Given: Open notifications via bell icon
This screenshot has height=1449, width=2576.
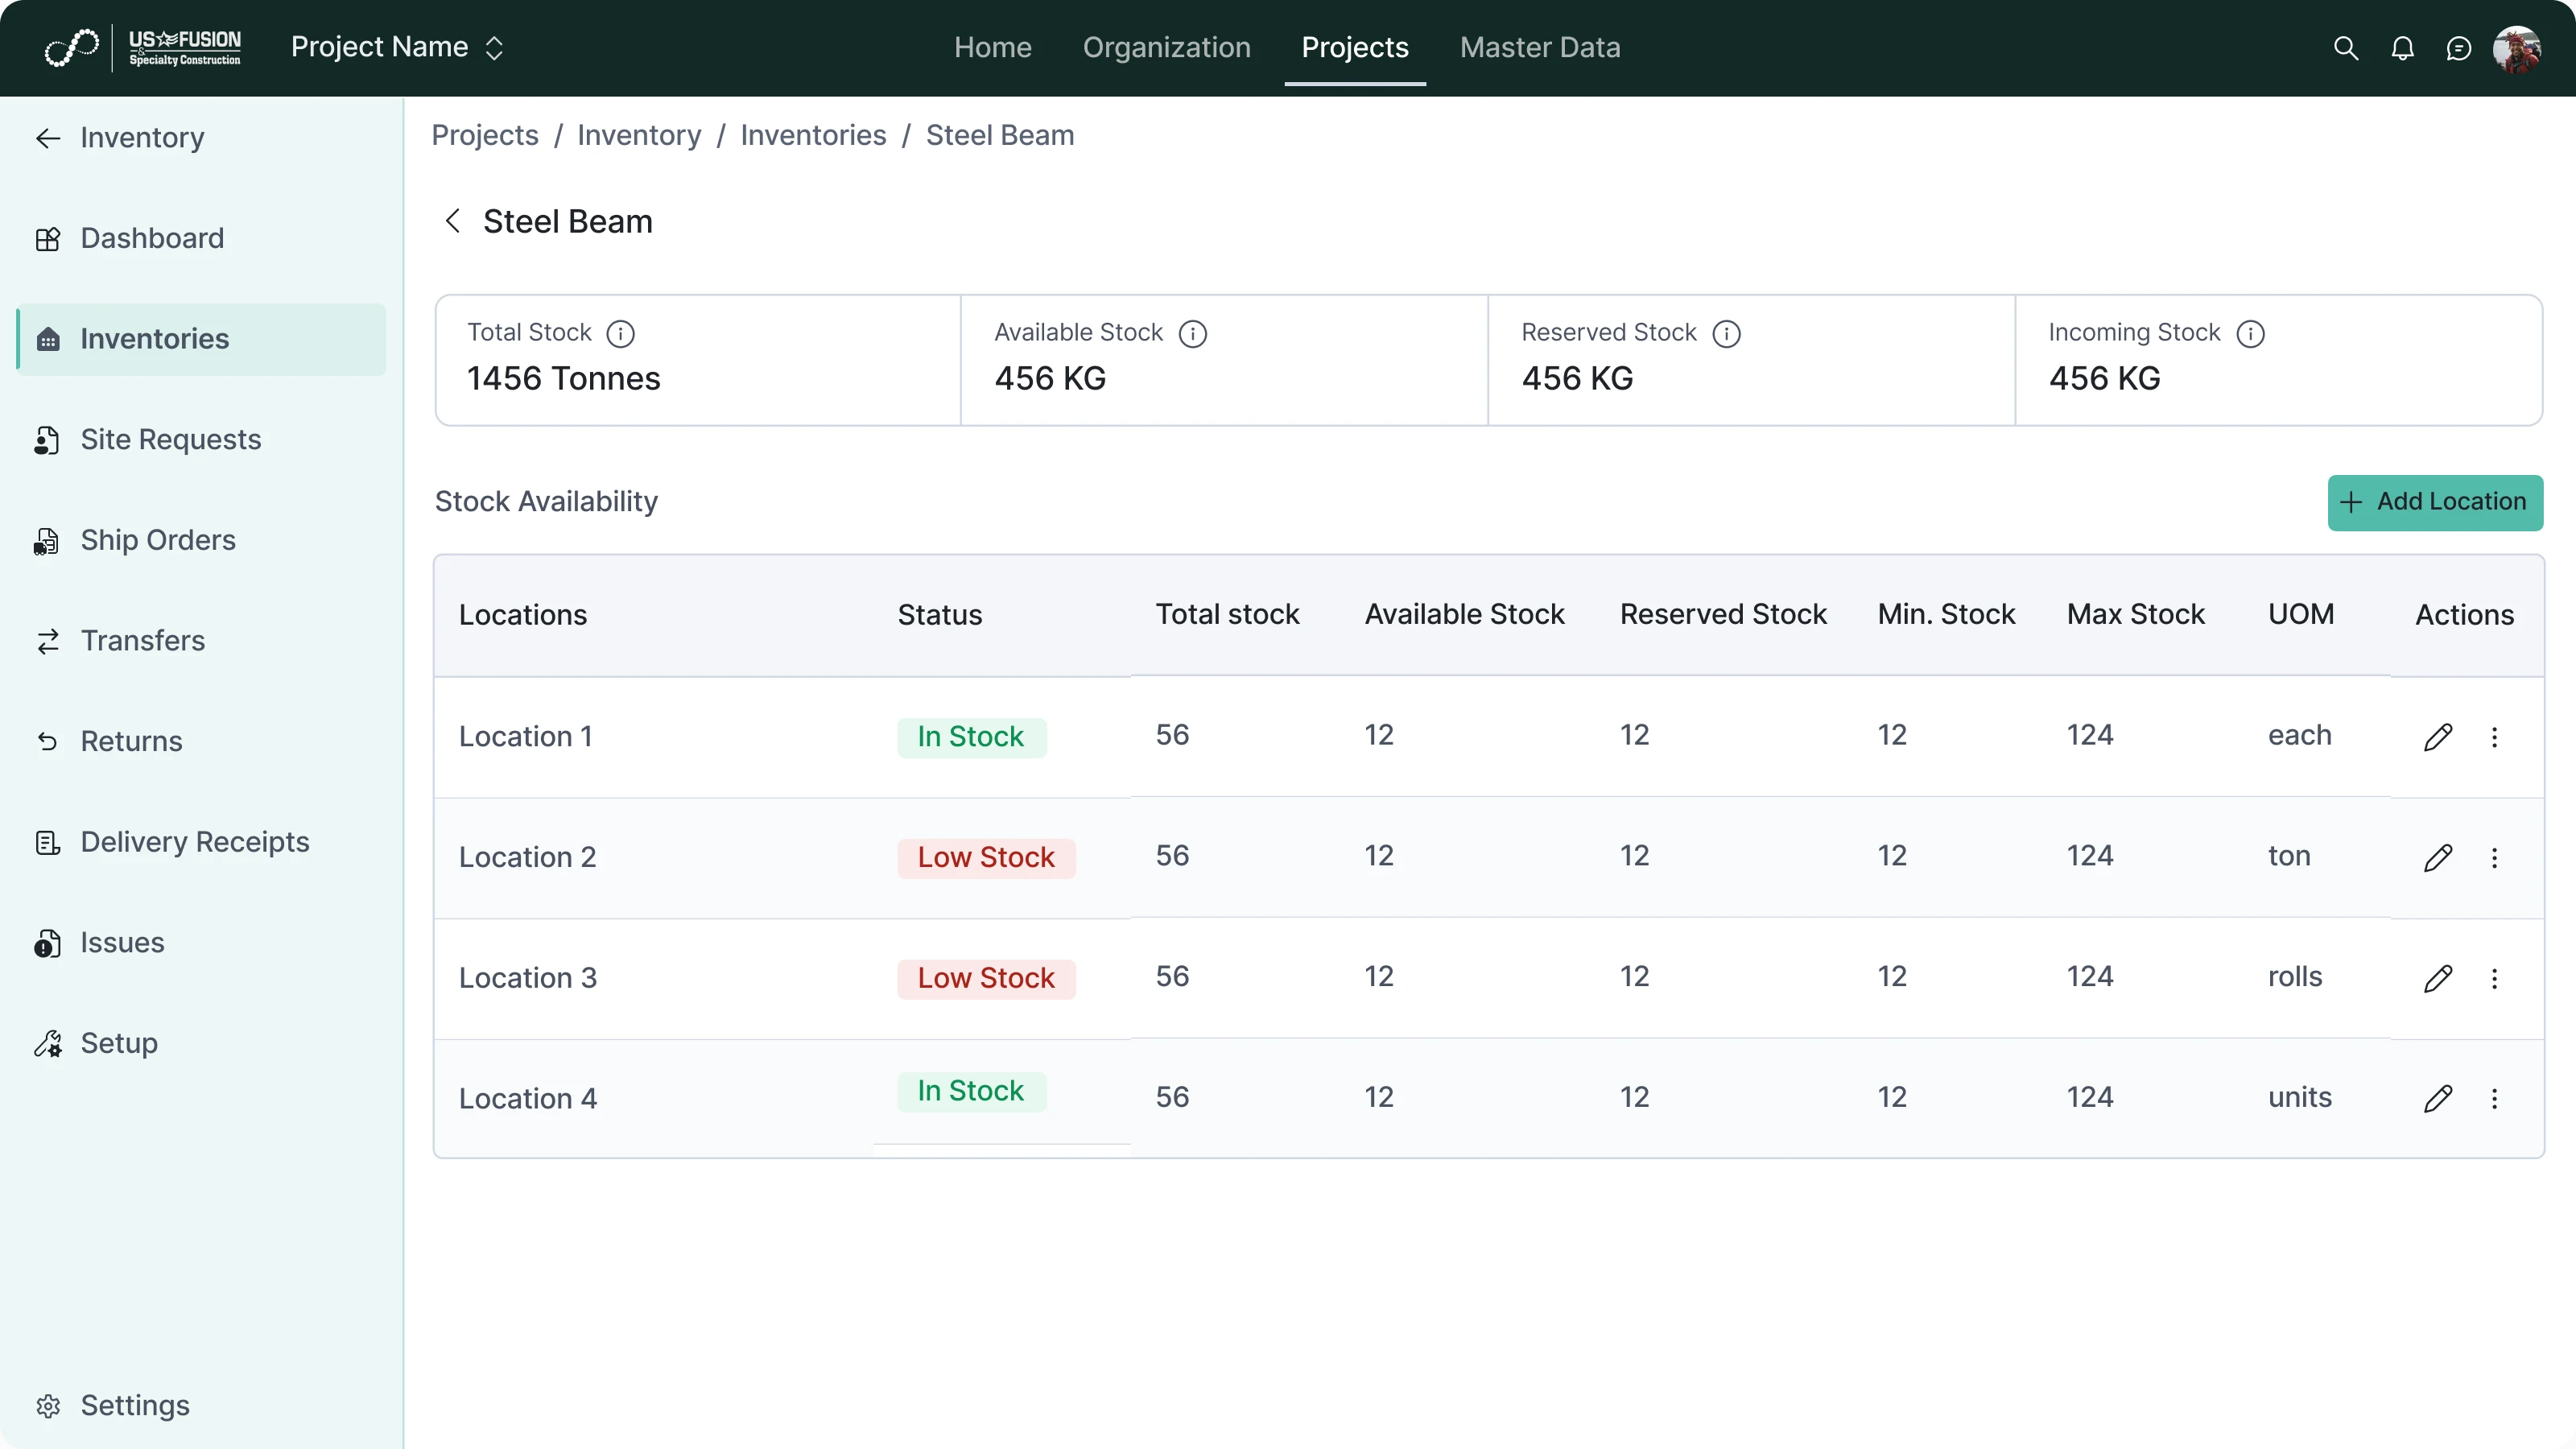Looking at the screenshot, I should pos(2403,47).
